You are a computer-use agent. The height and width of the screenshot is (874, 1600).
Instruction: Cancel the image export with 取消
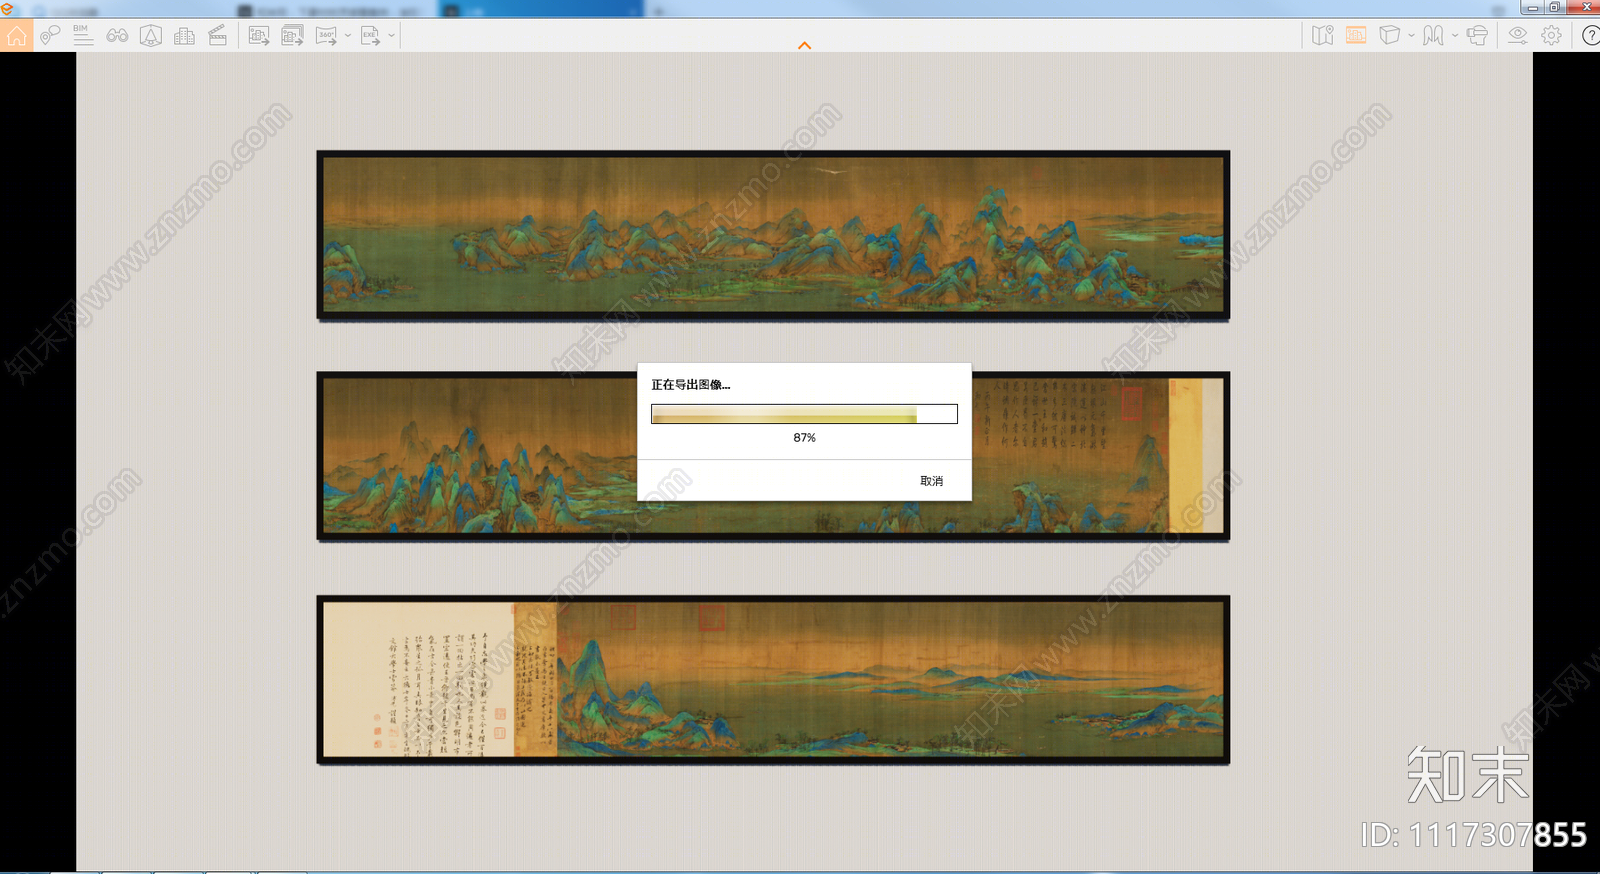tap(931, 481)
